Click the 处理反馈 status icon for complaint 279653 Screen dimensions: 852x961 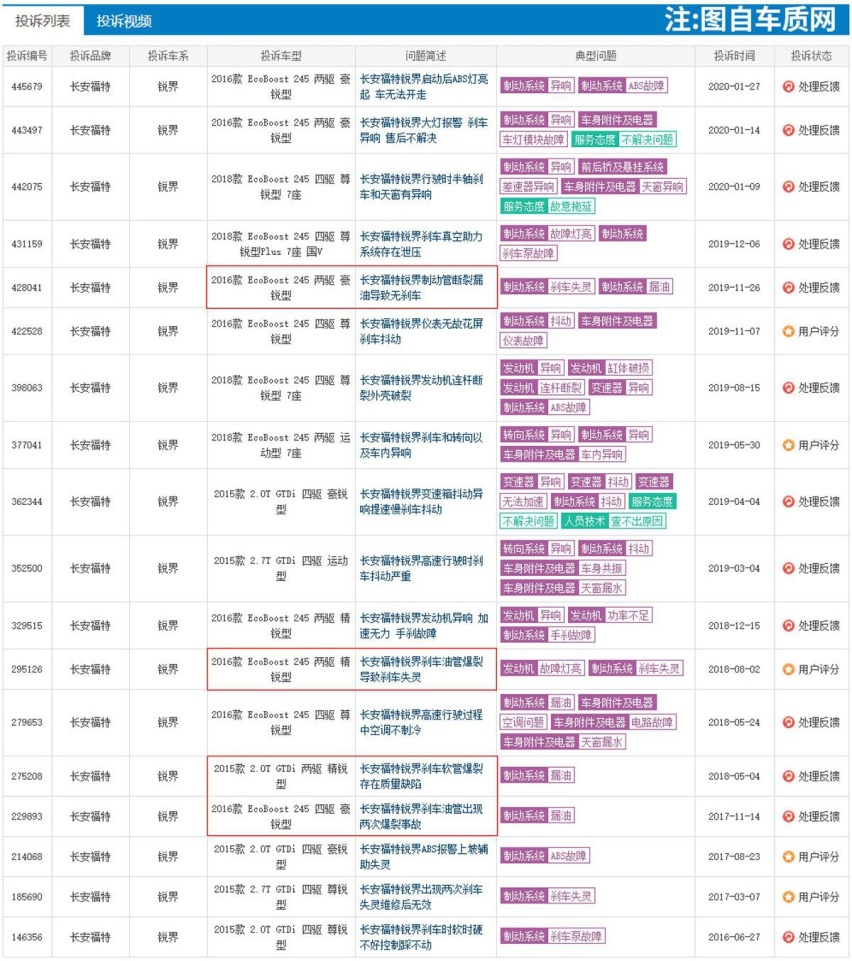[788, 722]
